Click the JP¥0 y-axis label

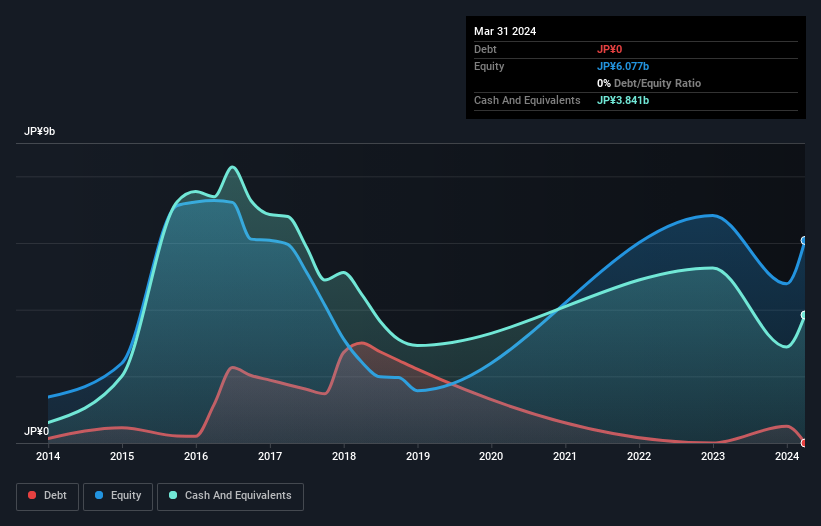pyautogui.click(x=36, y=431)
